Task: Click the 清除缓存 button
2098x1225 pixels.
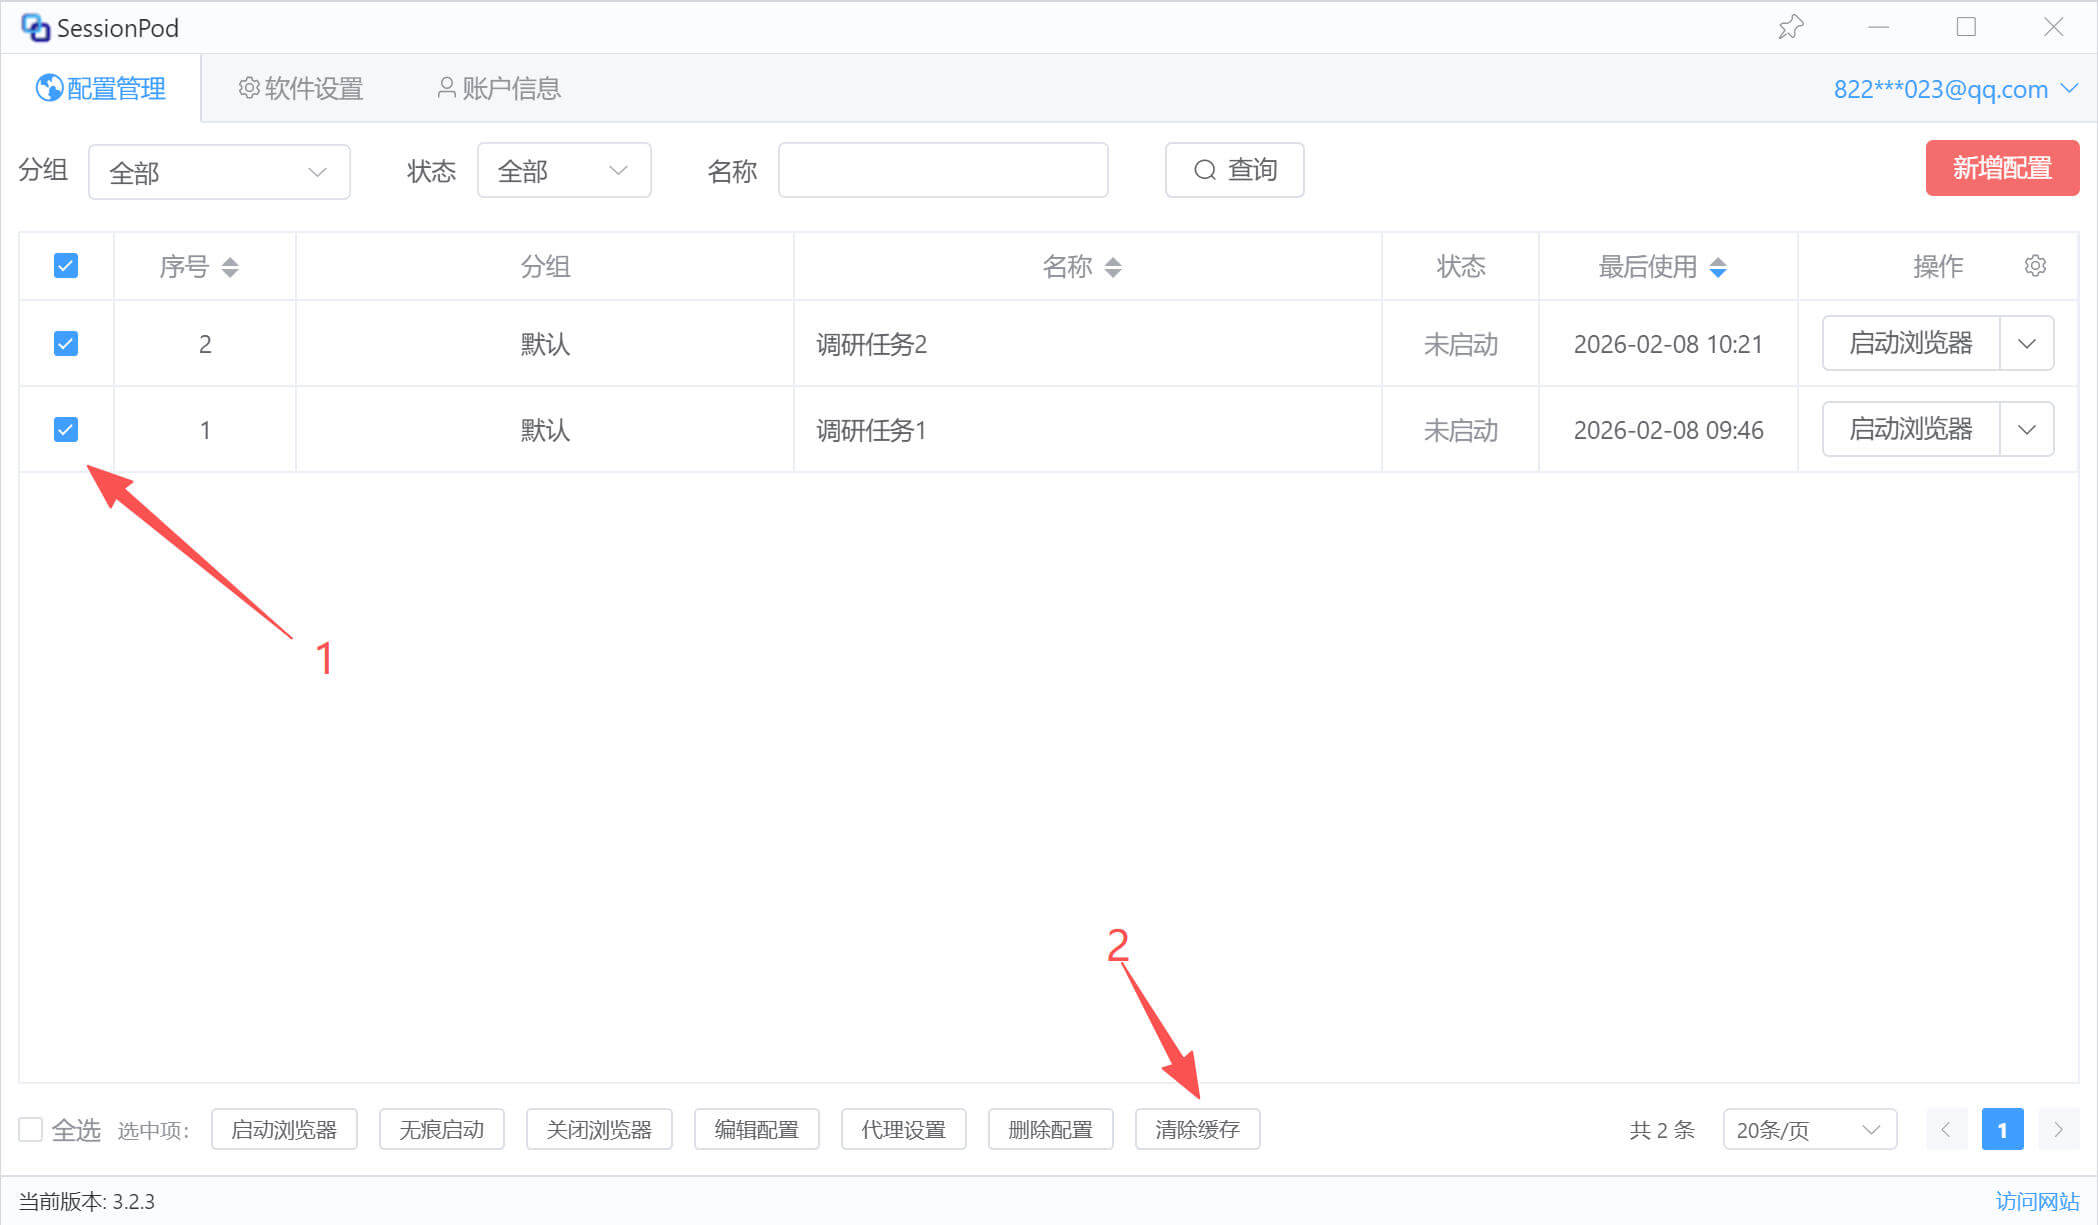Action: tap(1197, 1130)
